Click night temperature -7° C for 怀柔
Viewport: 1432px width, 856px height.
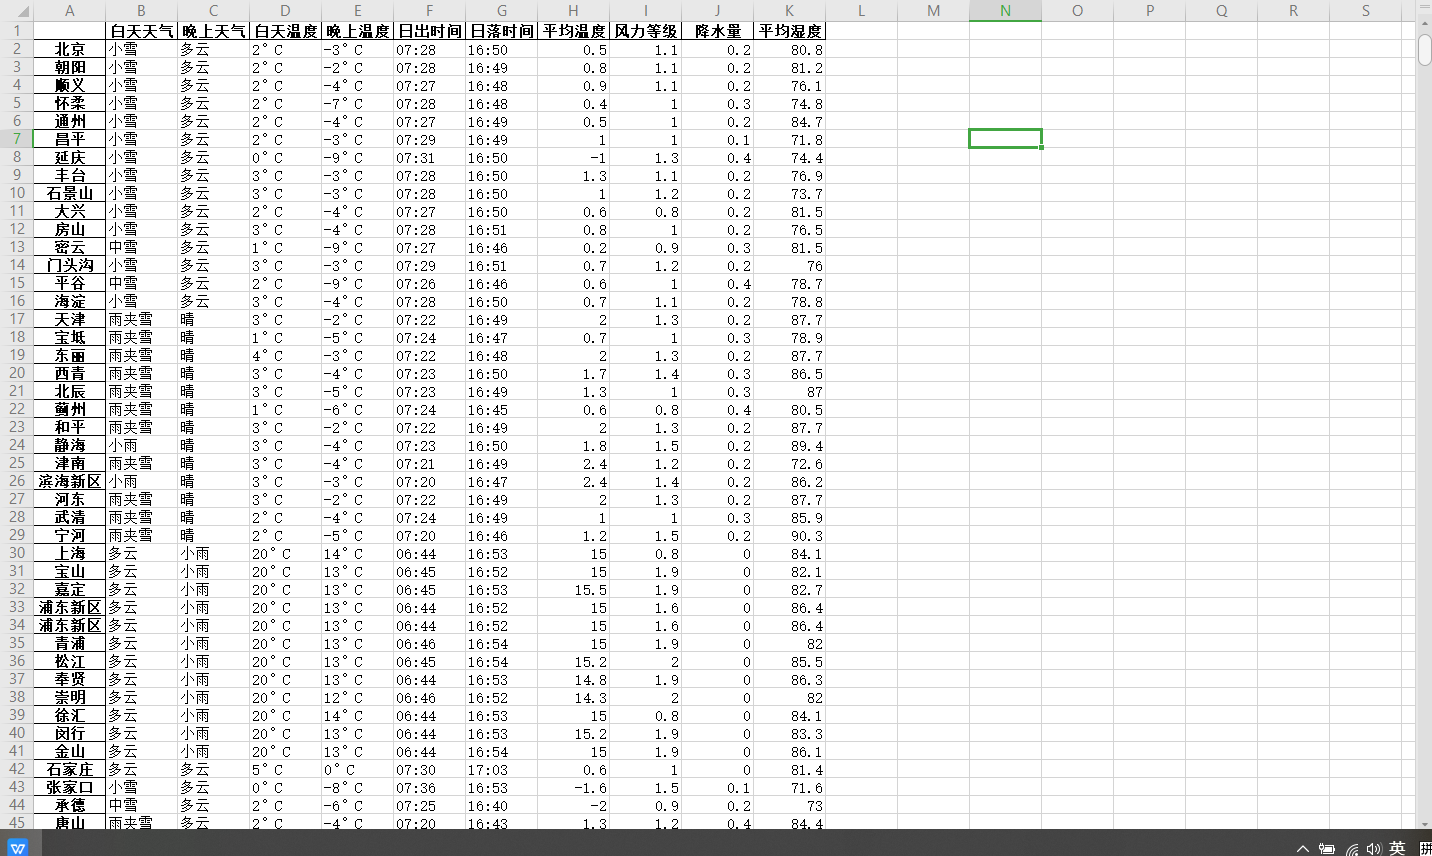[357, 103]
